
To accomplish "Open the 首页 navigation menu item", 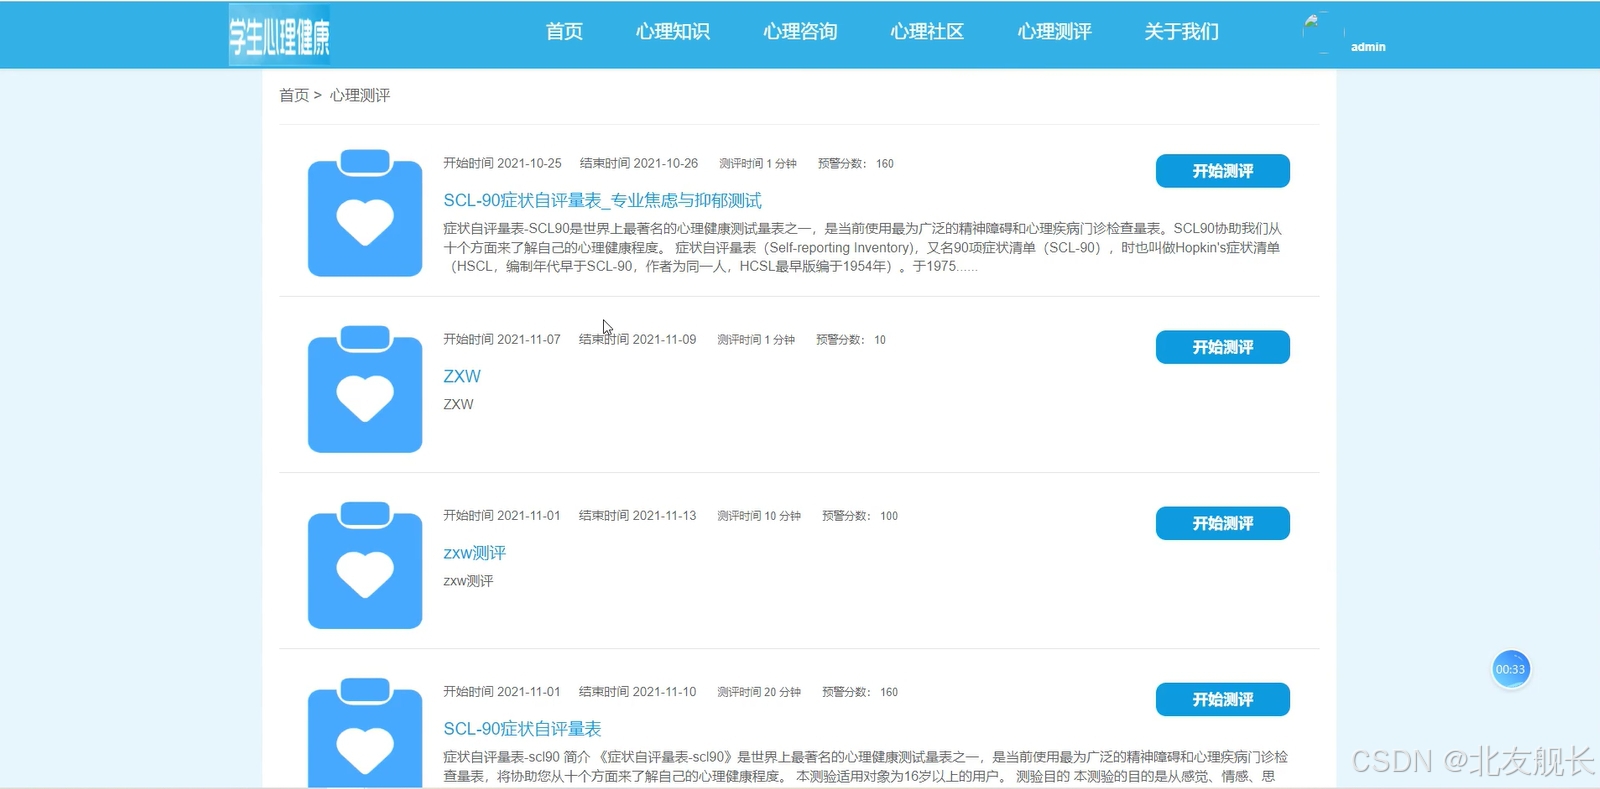I will pos(564,32).
